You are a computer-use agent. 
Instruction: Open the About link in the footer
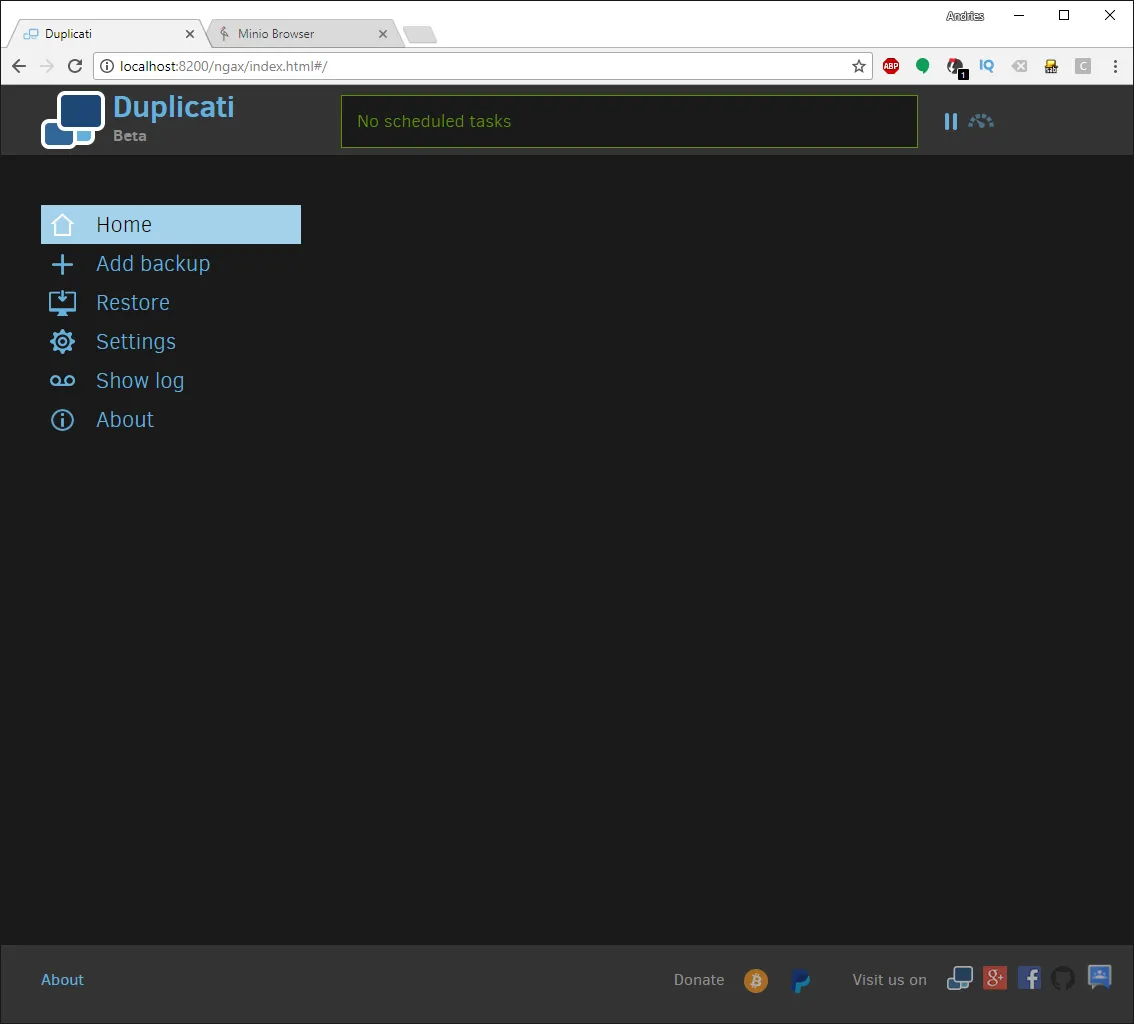click(x=62, y=980)
